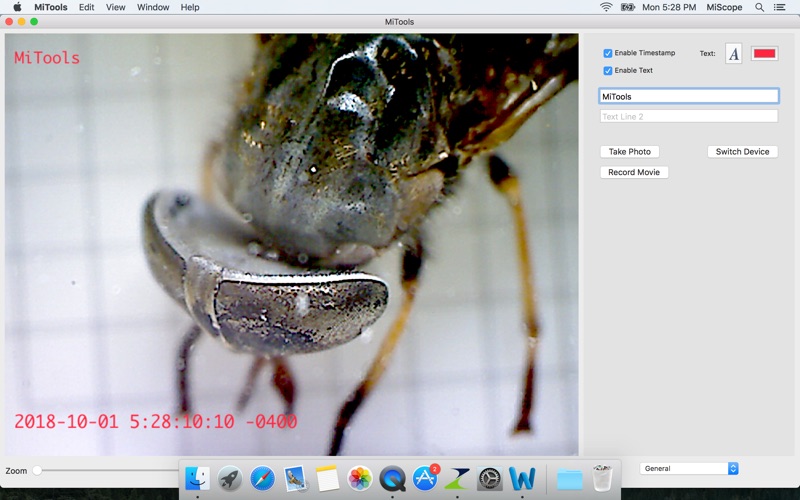Focus the Text Line 2 field
Screen dimensions: 800x500
pos(689,116)
